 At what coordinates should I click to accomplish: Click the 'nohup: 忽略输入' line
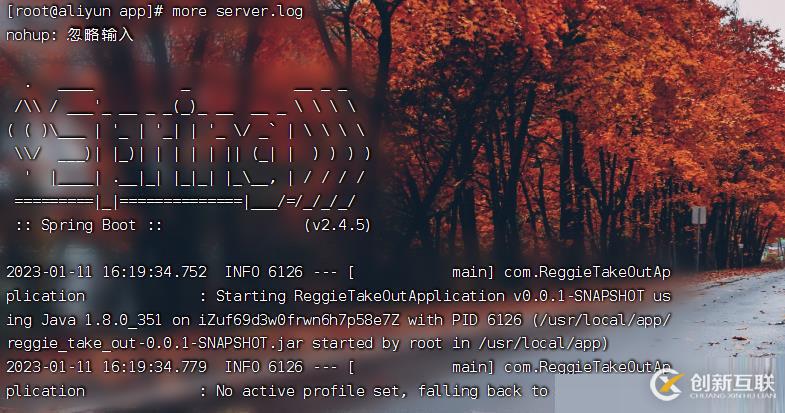click(70, 35)
